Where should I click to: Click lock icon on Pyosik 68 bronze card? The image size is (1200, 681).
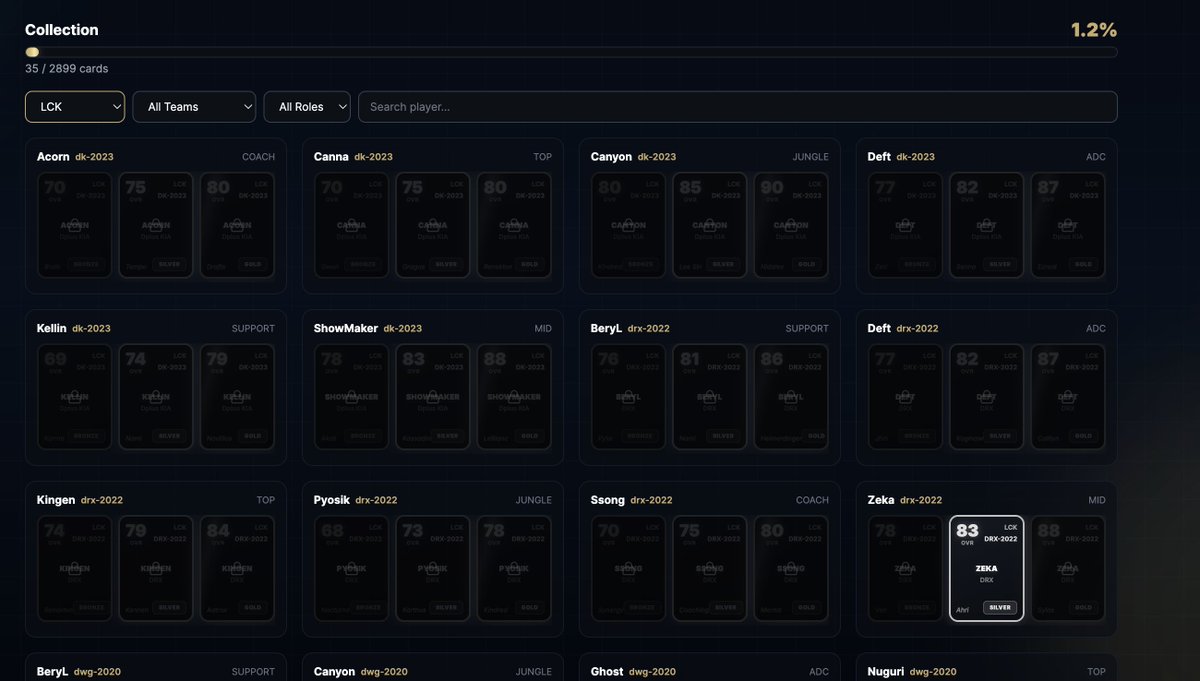tap(352, 569)
